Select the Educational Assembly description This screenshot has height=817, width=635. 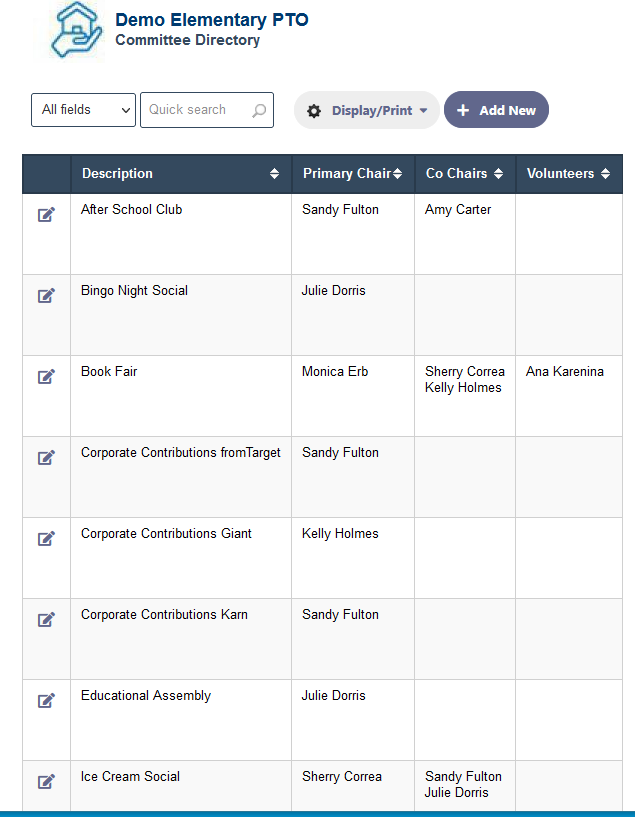[x=146, y=696]
